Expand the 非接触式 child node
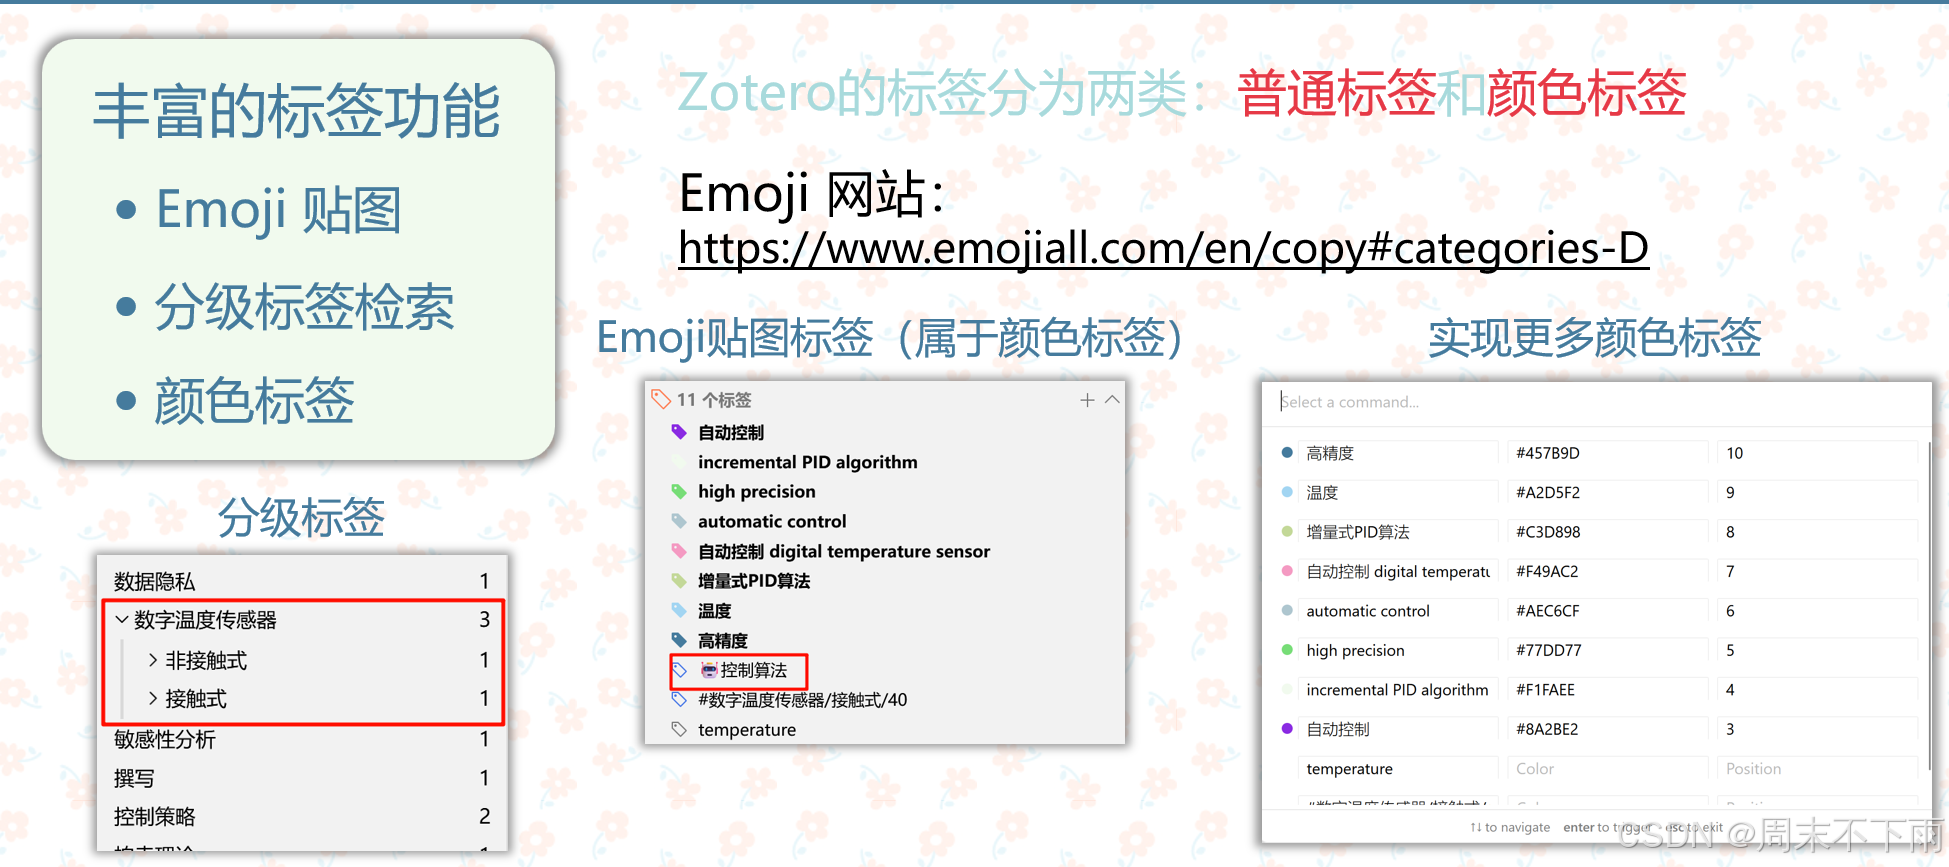Viewport: 1949px width, 867px height. tap(153, 660)
